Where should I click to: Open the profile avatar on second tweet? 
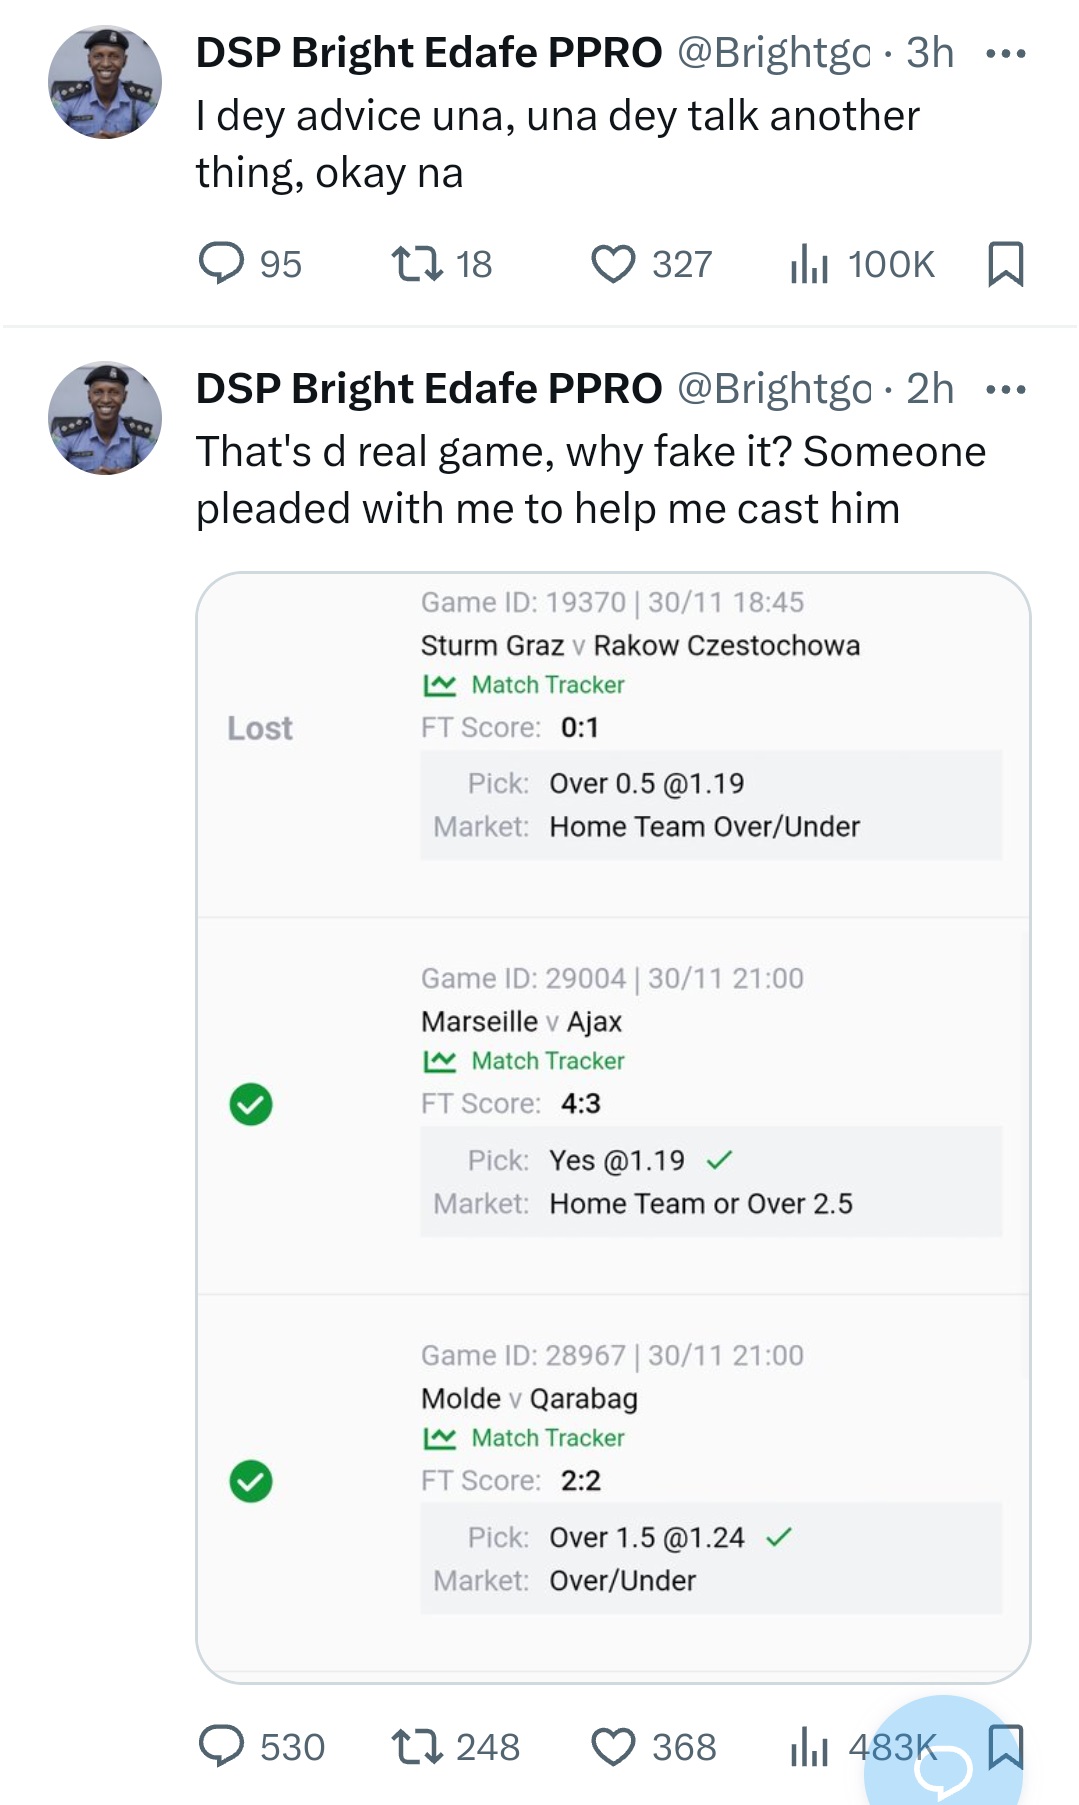click(105, 418)
